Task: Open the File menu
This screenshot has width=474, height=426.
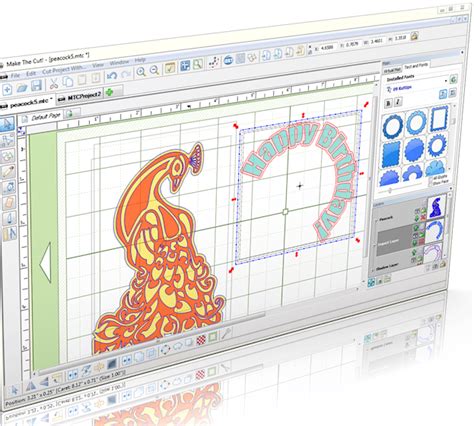Action: tap(15, 76)
